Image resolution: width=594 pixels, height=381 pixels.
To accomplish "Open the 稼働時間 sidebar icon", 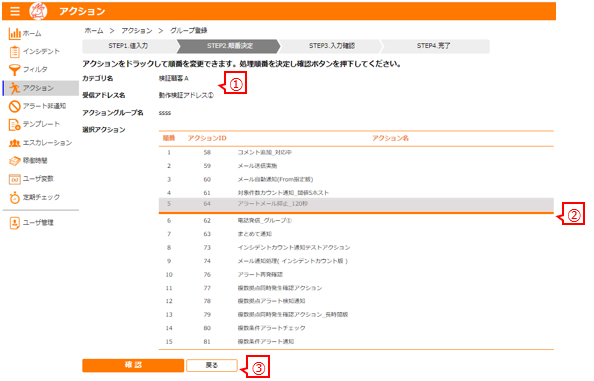I will pos(14,161).
